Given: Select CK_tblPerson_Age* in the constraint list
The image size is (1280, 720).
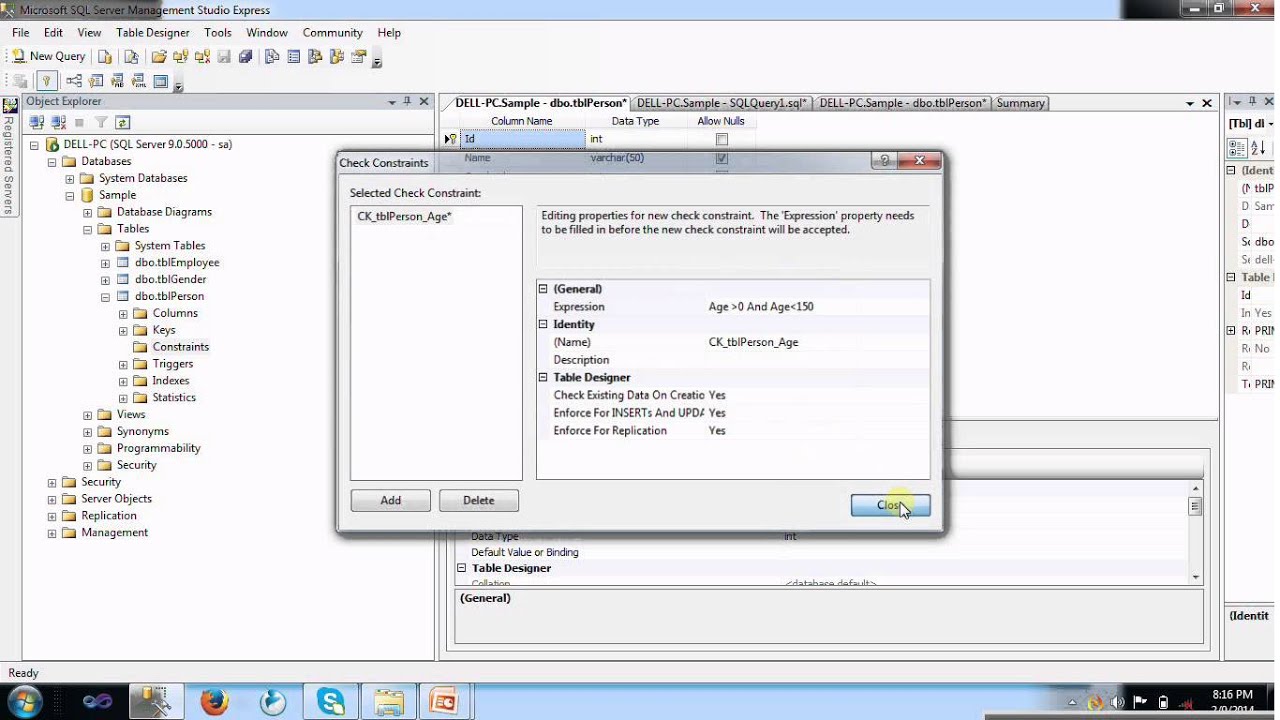Looking at the screenshot, I should coord(405,216).
